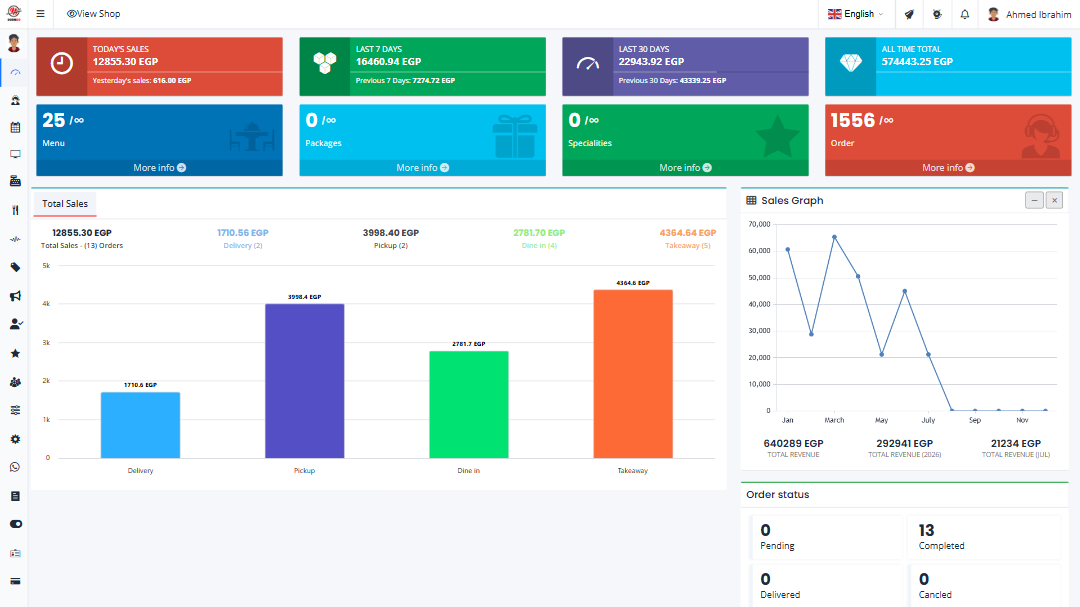Close the Sales Graph panel
This screenshot has width=1080, height=607.
coord(1055,200)
